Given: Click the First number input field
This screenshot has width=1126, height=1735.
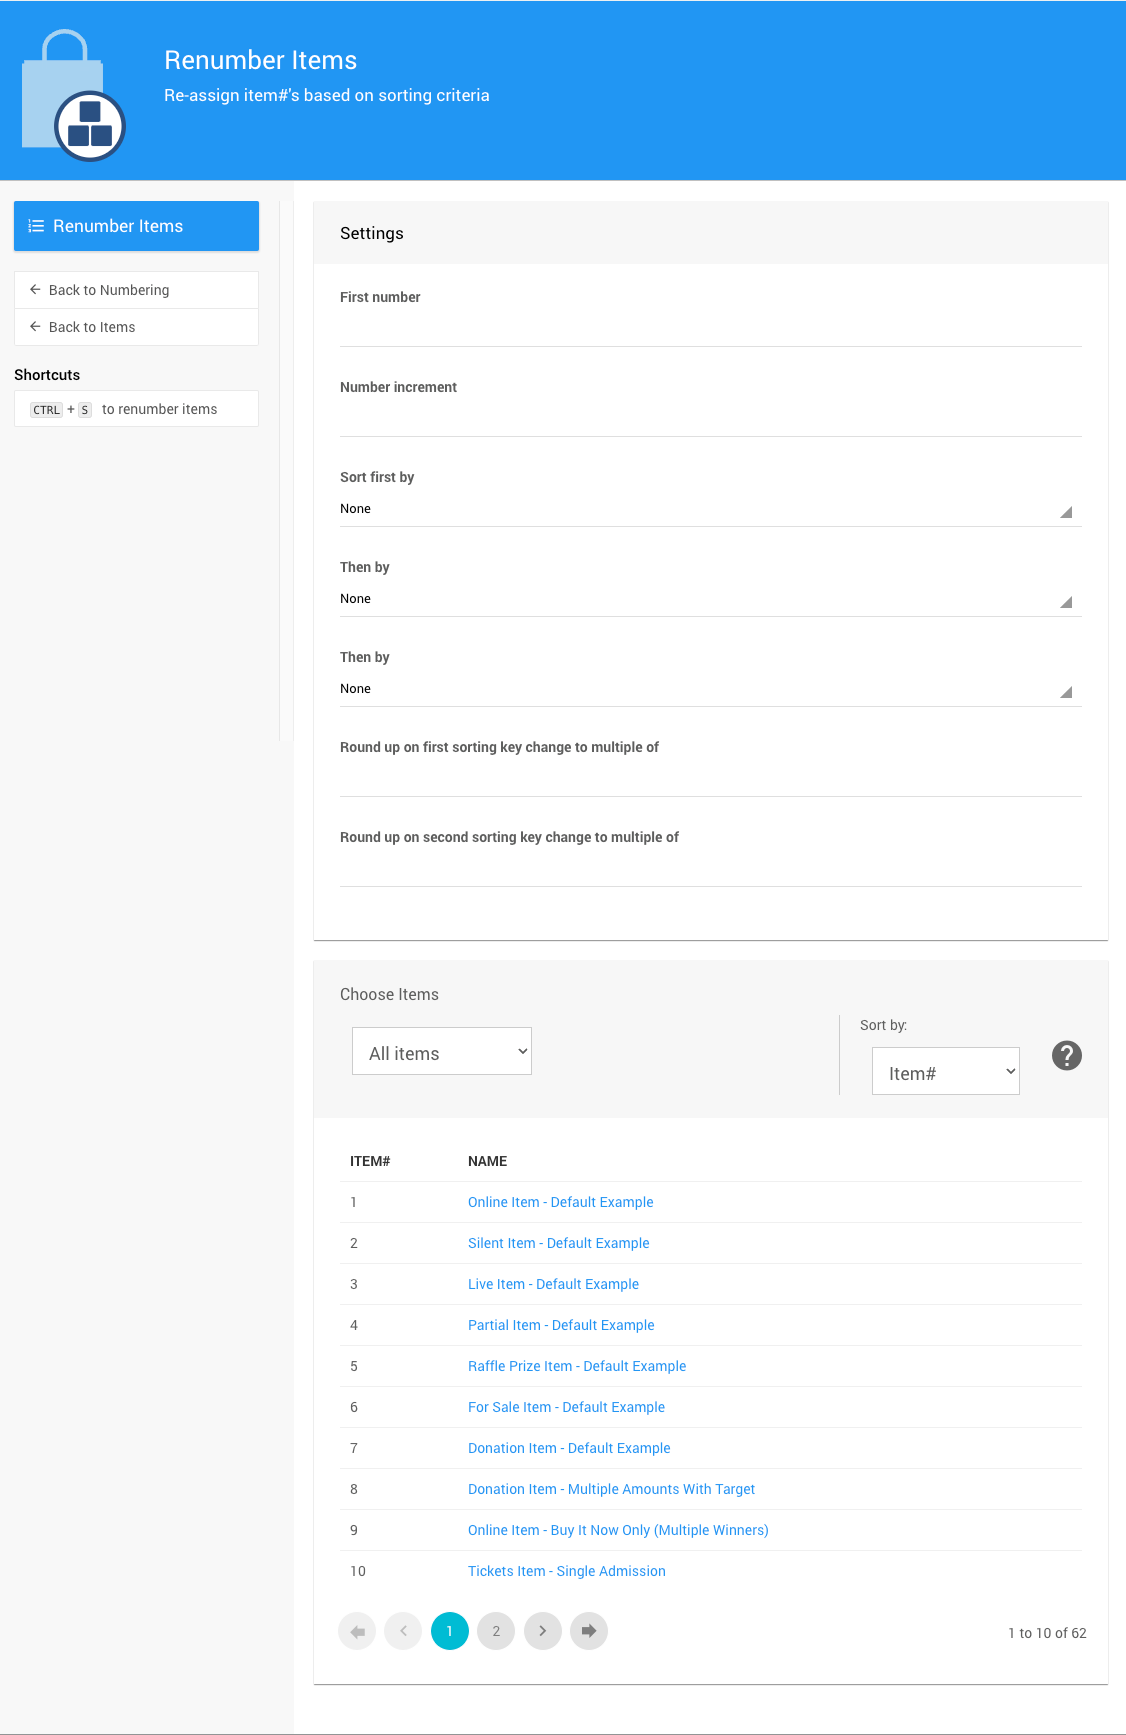Looking at the screenshot, I should pos(710,328).
